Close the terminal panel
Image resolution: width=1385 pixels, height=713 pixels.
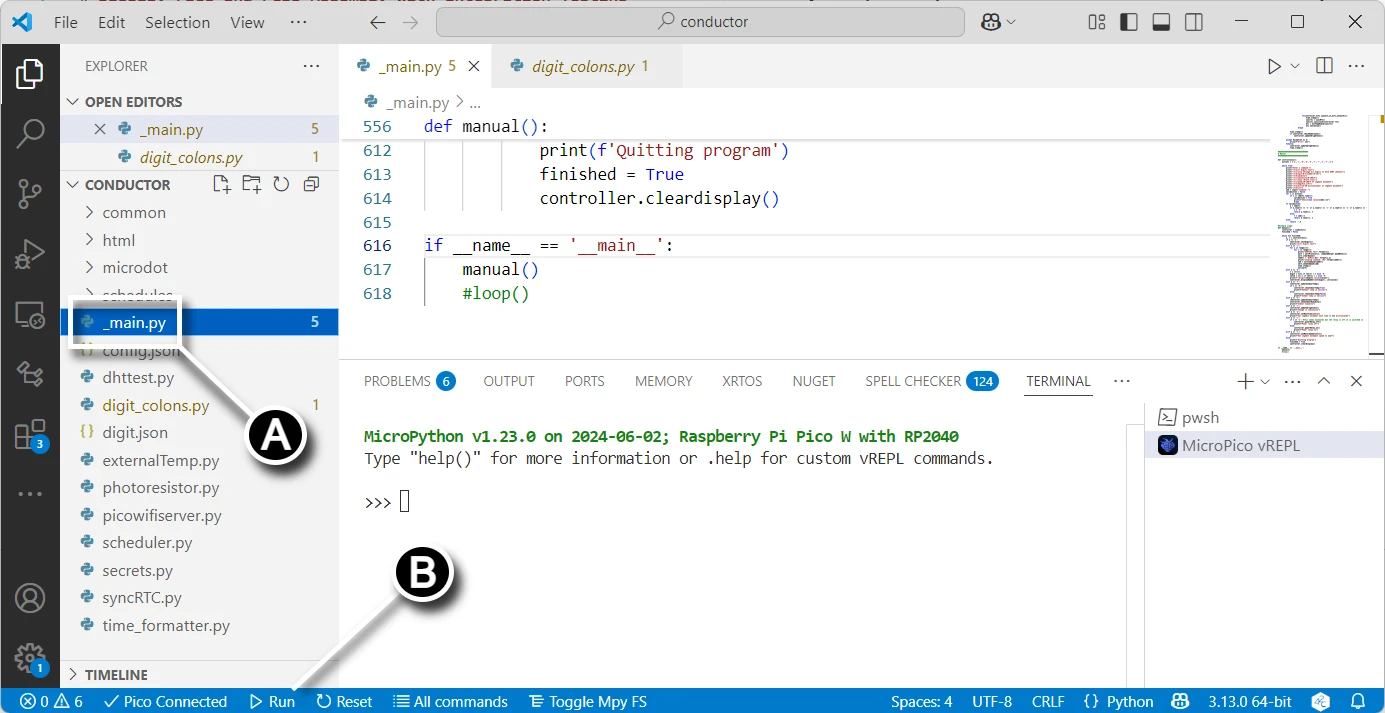click(1356, 381)
